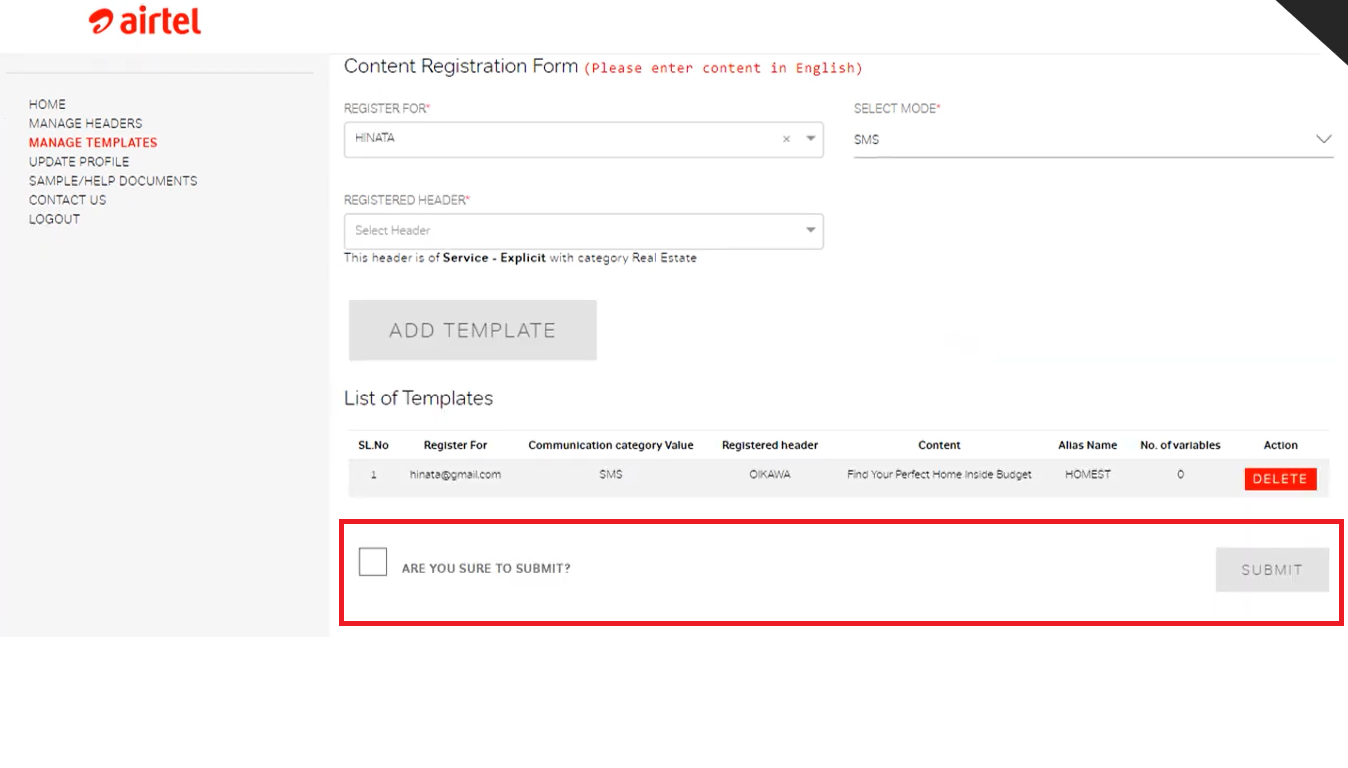Open the Select Mode SMS dropdown
This screenshot has width=1348, height=768.
click(1092, 140)
